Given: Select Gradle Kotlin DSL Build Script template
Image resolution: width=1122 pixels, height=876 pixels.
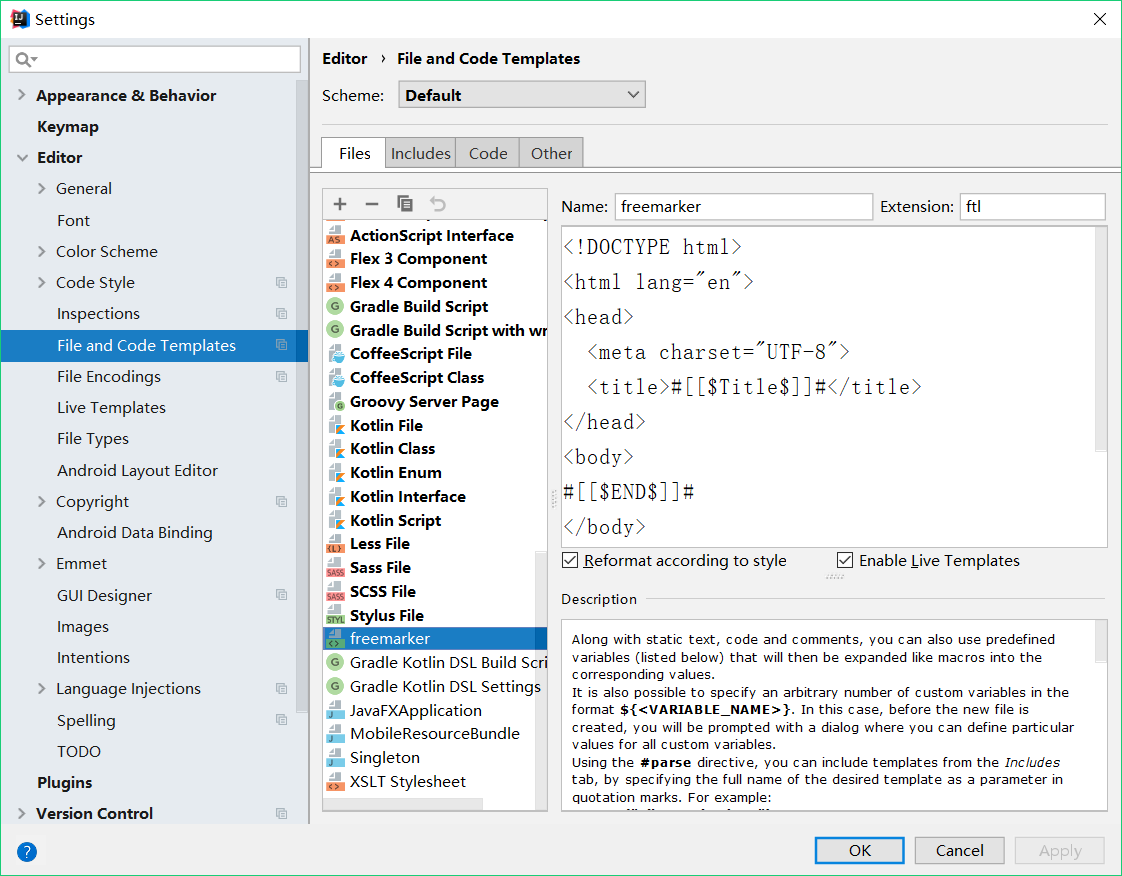Looking at the screenshot, I should 434,663.
